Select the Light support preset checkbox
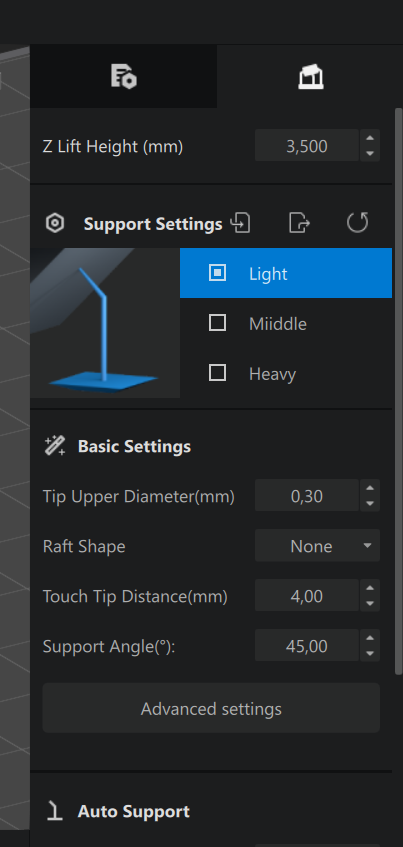Image resolution: width=403 pixels, height=847 pixels. [217, 273]
